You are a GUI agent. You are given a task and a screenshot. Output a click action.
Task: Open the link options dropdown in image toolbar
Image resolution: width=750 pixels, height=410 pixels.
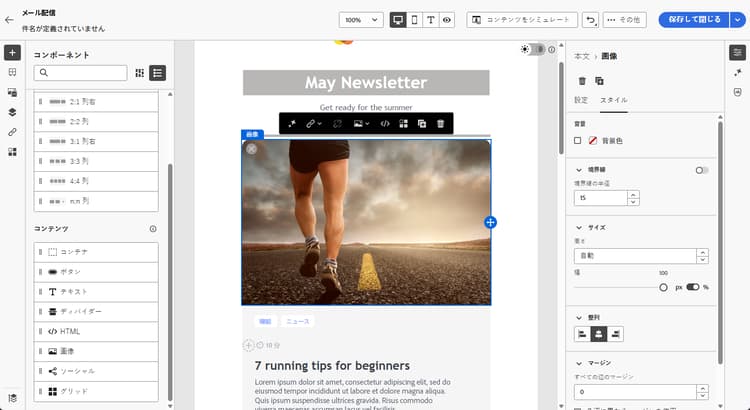[x=313, y=124]
